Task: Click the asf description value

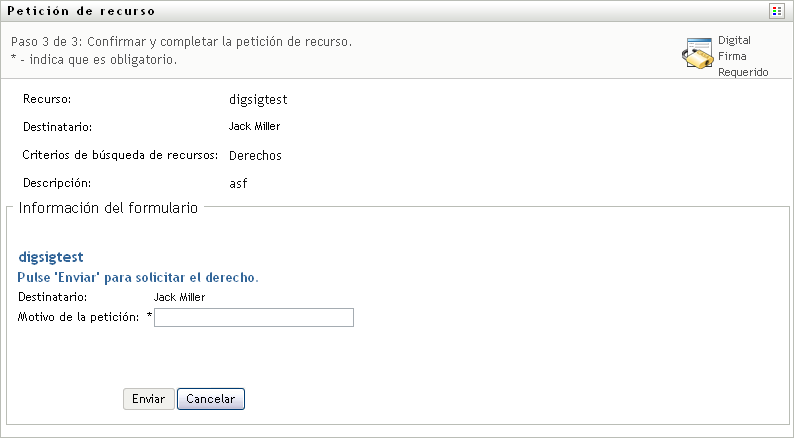Action: (x=238, y=184)
